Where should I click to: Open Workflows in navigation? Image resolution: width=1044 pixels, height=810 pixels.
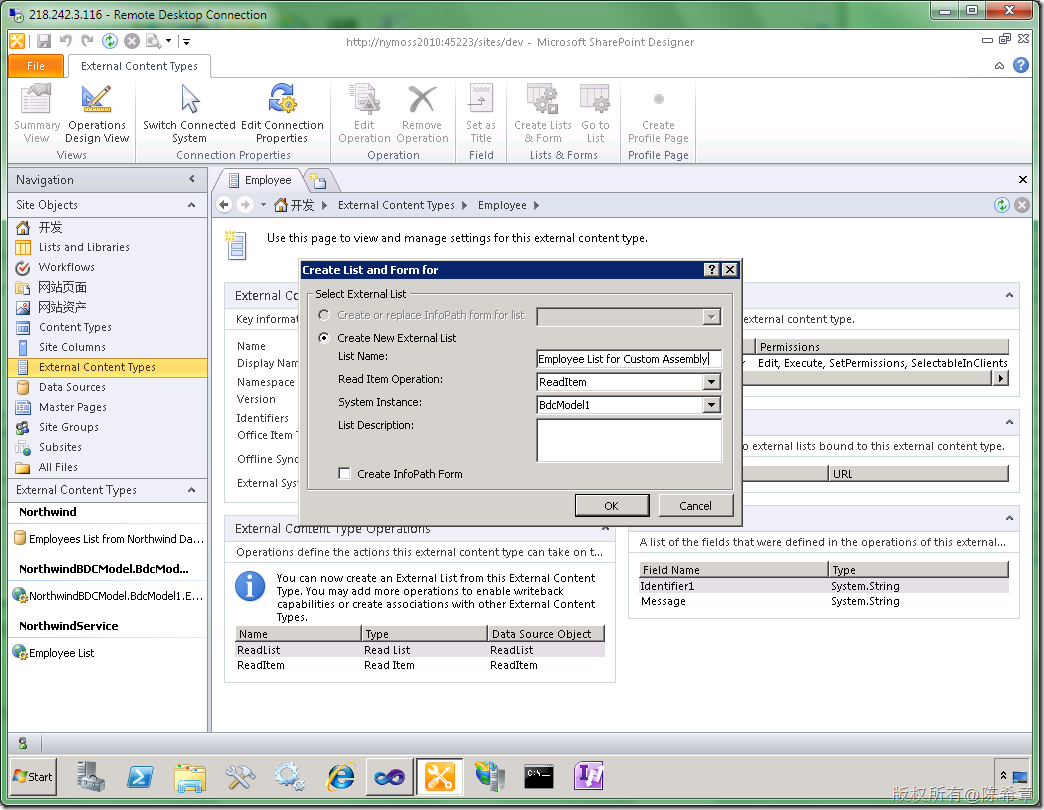click(x=67, y=267)
